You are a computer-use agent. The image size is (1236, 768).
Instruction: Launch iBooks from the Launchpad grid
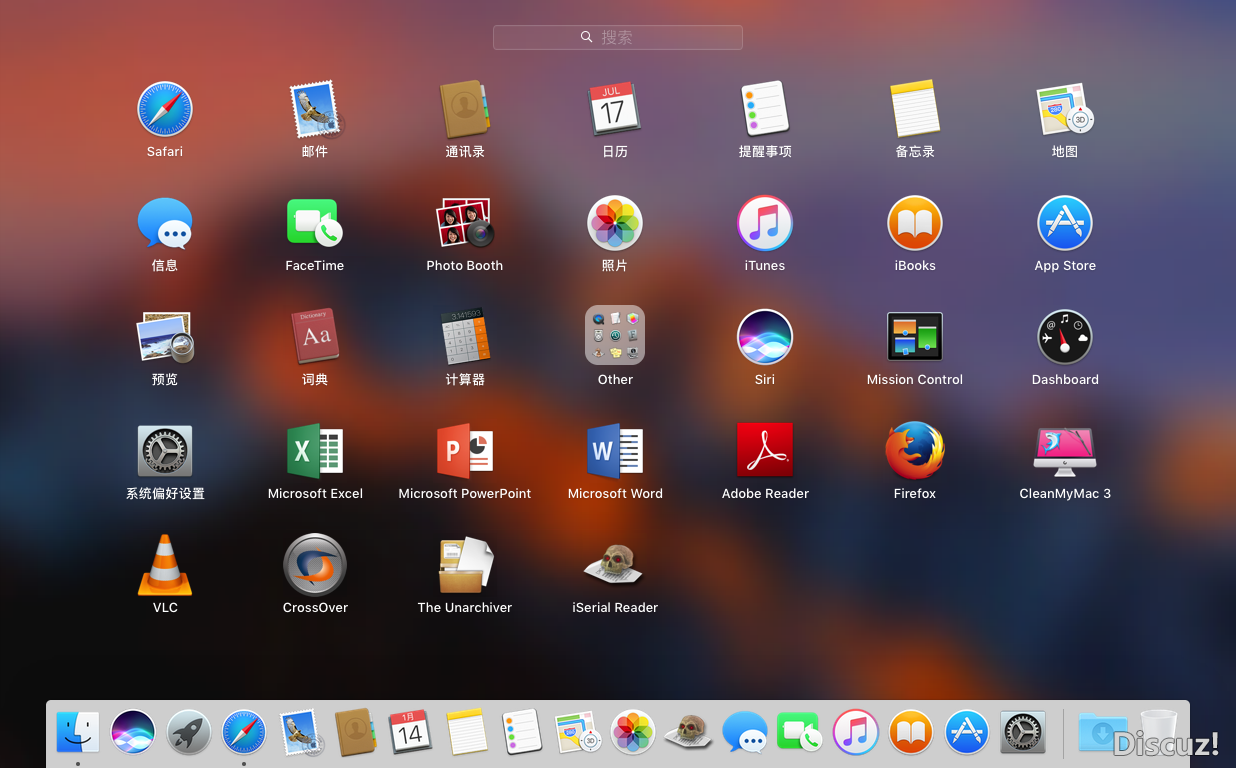[x=915, y=223]
